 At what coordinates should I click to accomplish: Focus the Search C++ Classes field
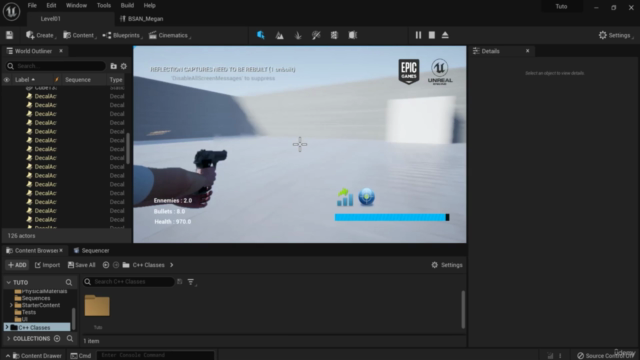[x=128, y=282]
